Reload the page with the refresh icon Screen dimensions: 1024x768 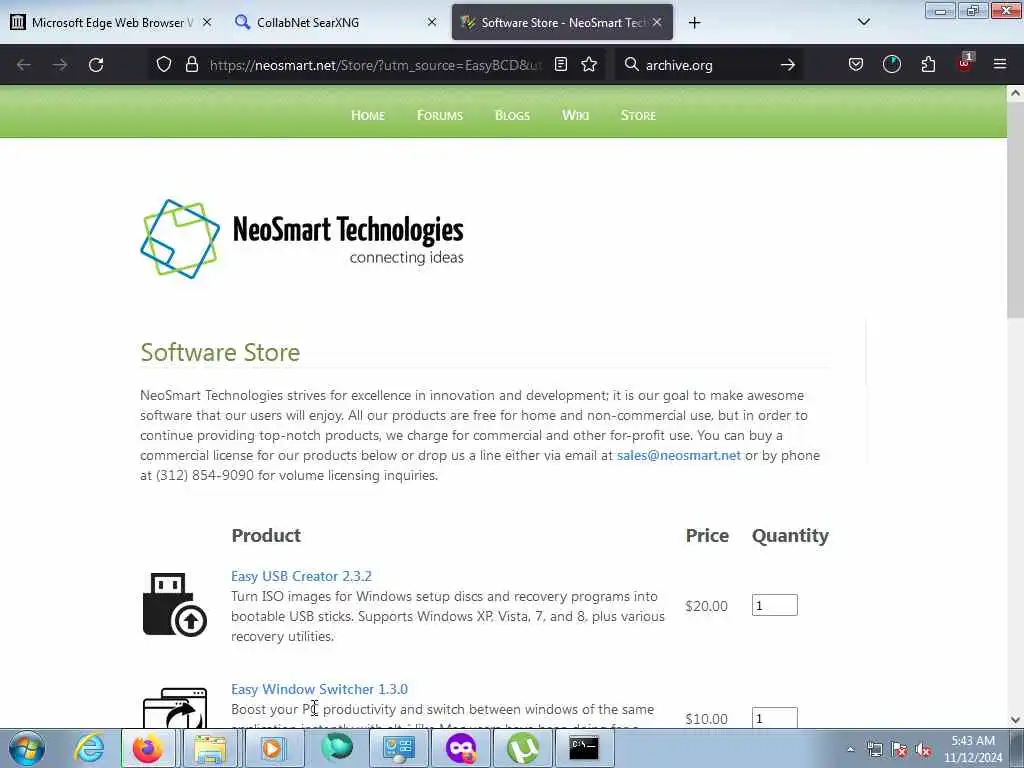pos(96,65)
